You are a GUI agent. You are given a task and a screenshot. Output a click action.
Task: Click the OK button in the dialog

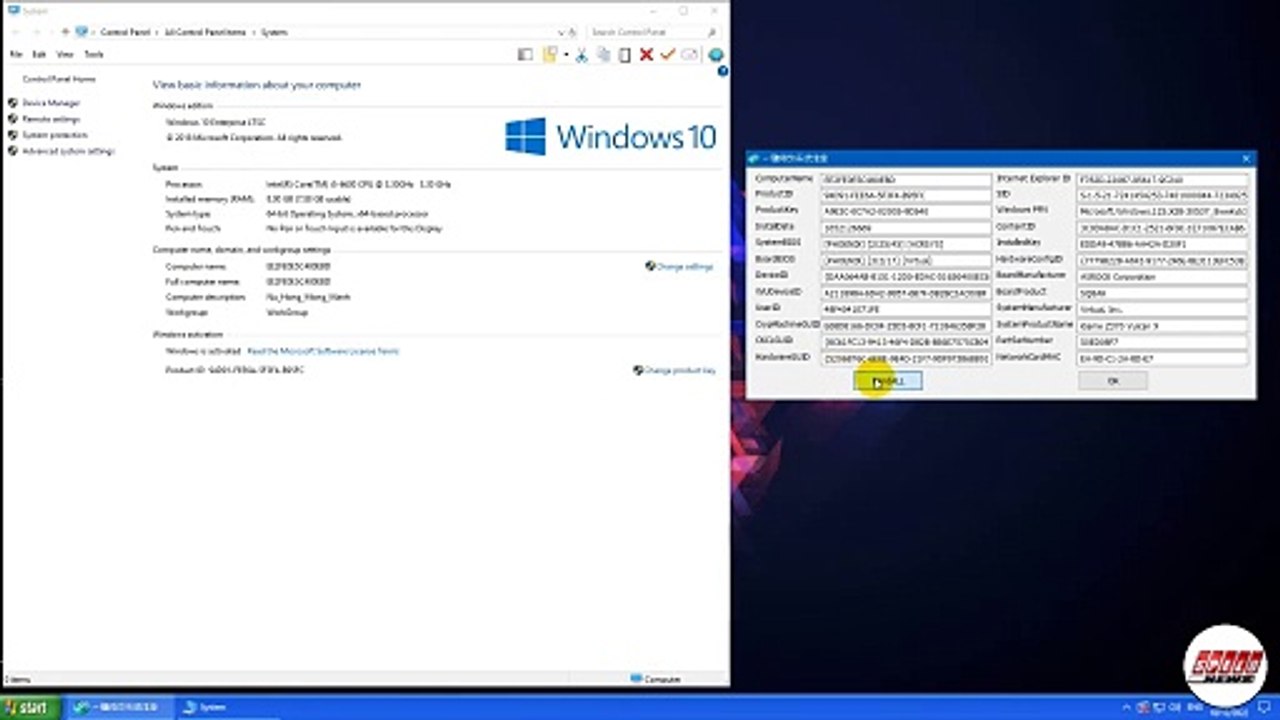coord(1112,381)
